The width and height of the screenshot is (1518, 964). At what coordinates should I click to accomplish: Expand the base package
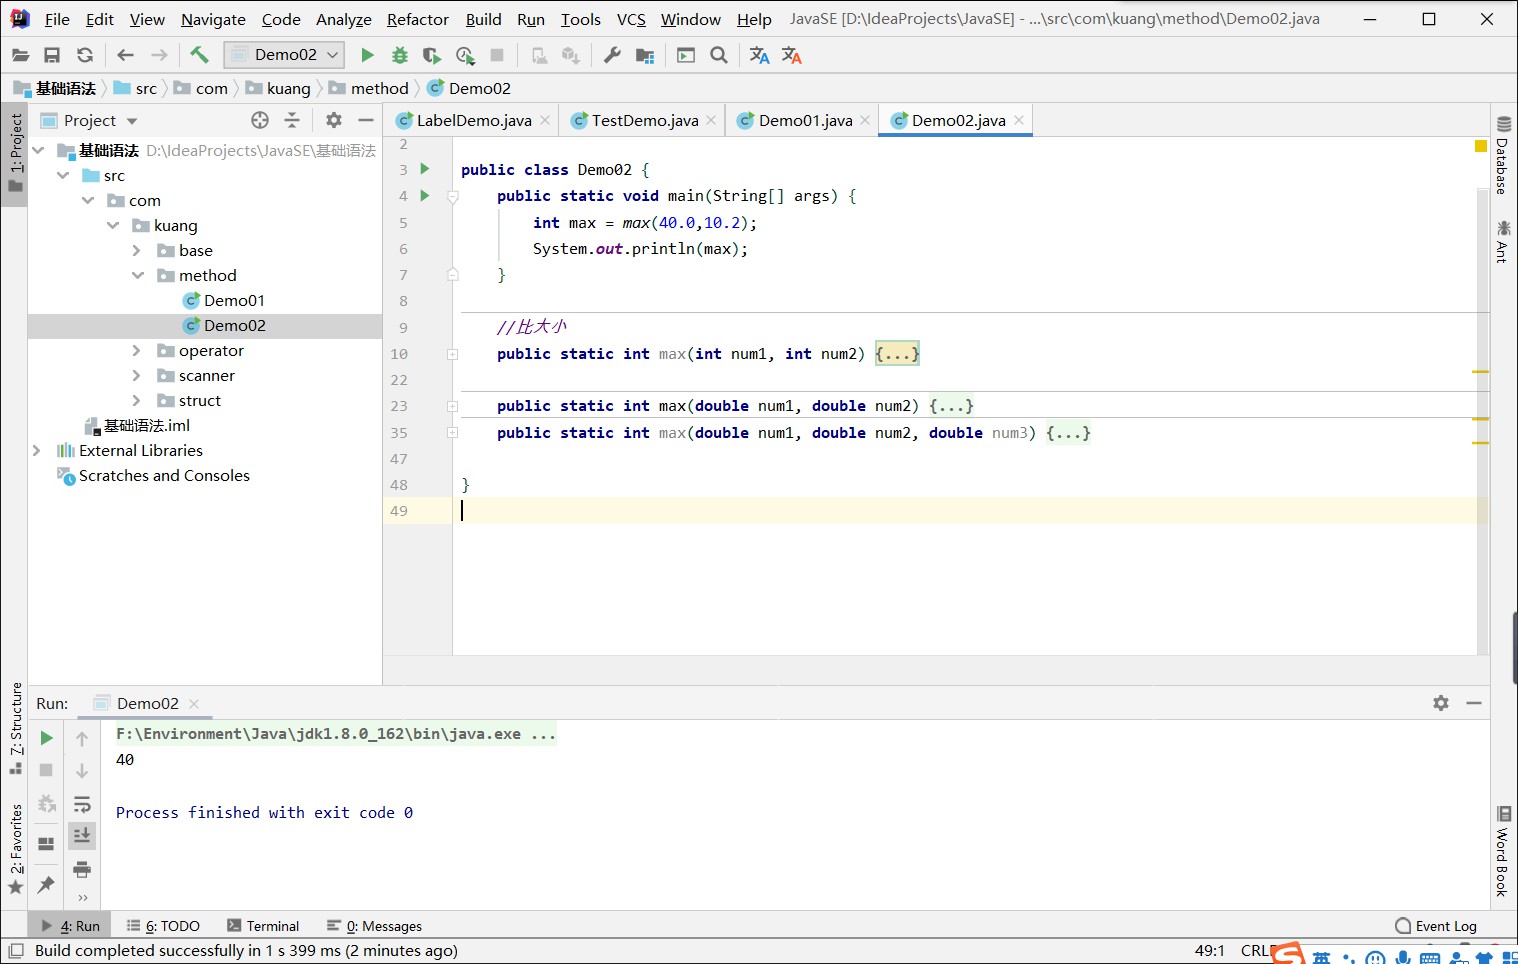click(x=137, y=250)
